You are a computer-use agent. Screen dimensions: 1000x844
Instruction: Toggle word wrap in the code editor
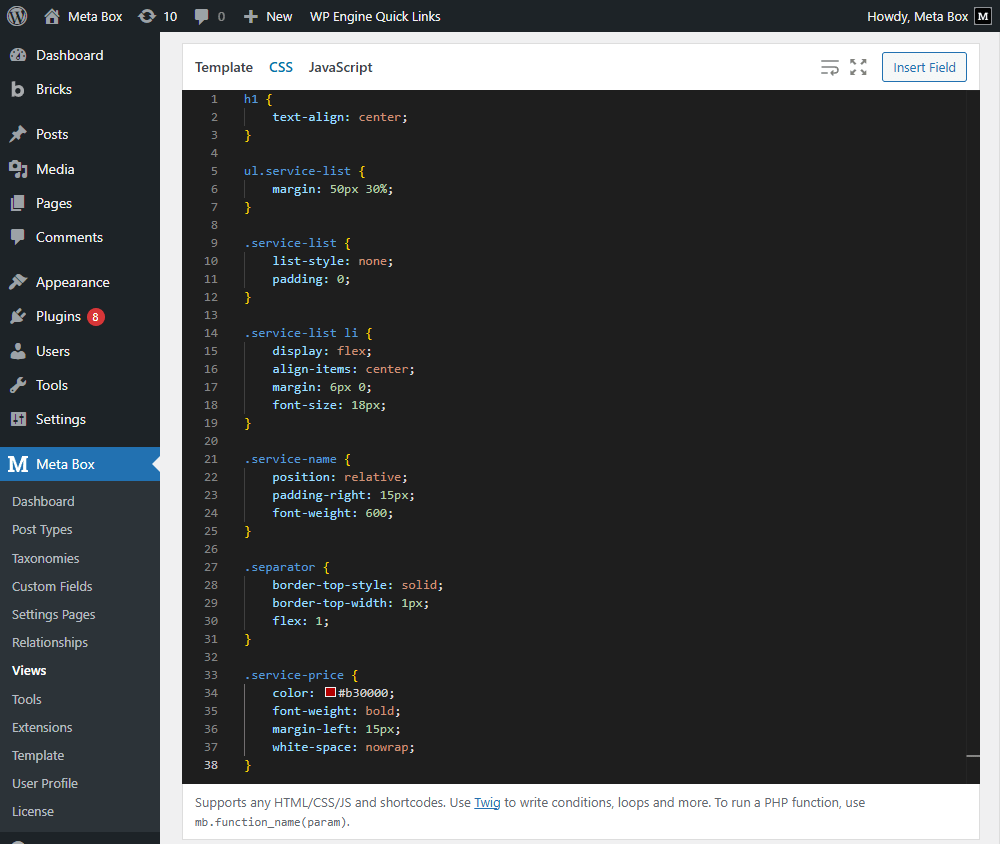tap(829, 67)
